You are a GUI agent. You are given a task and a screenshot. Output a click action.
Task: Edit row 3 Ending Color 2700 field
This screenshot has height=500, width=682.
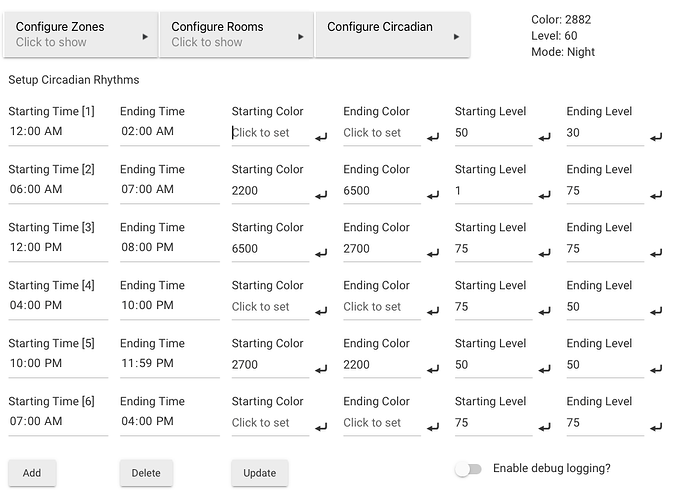coord(380,249)
